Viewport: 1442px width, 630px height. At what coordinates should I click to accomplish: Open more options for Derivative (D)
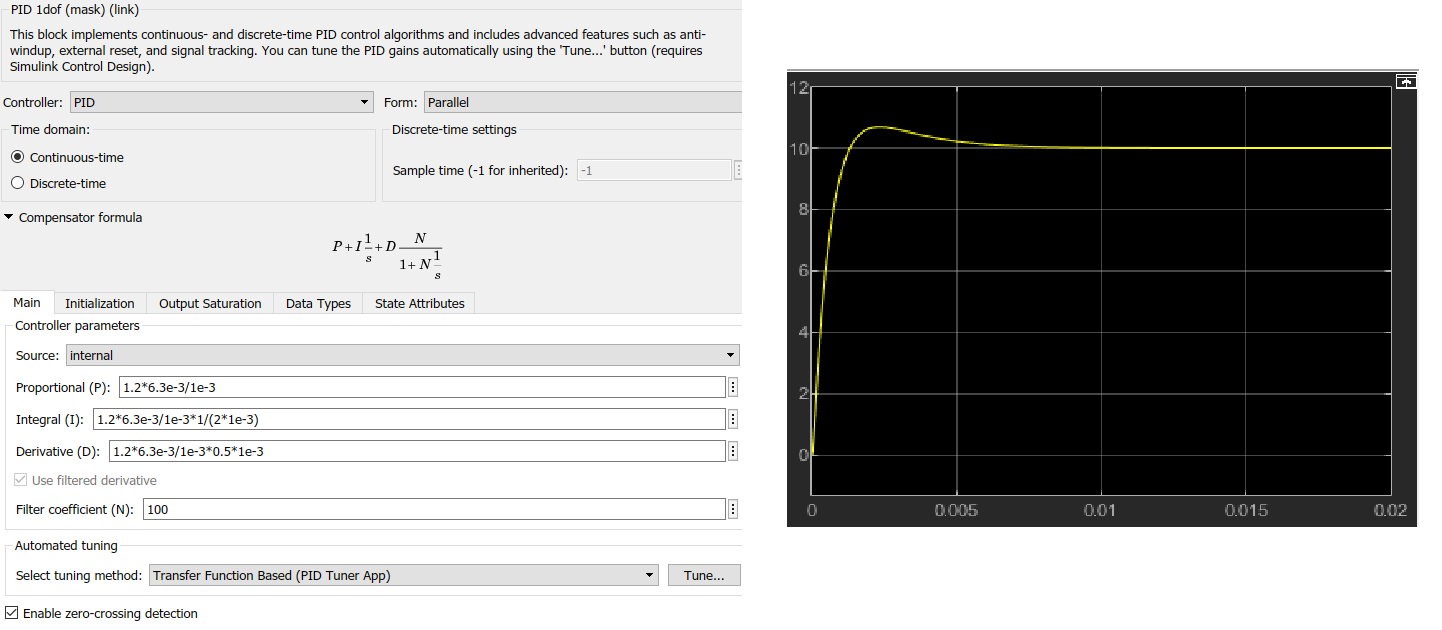(x=733, y=452)
